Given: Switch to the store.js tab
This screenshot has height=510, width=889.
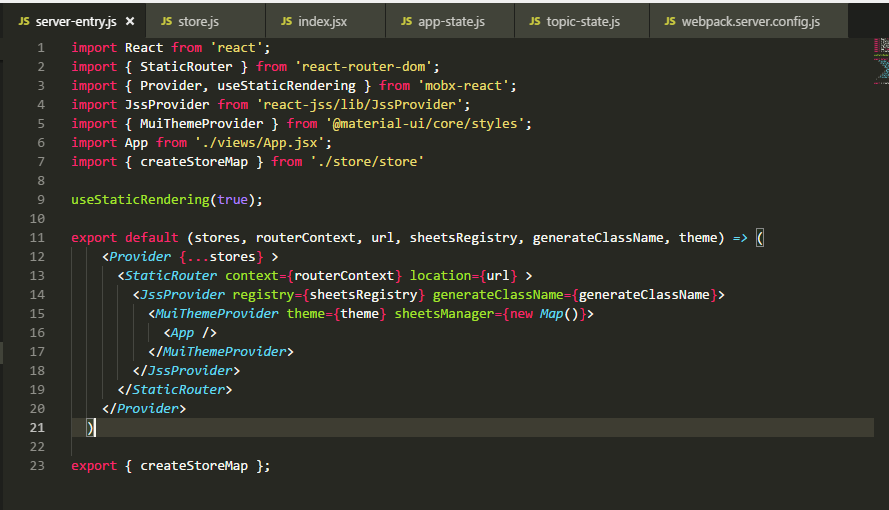Looking at the screenshot, I should click(198, 21).
